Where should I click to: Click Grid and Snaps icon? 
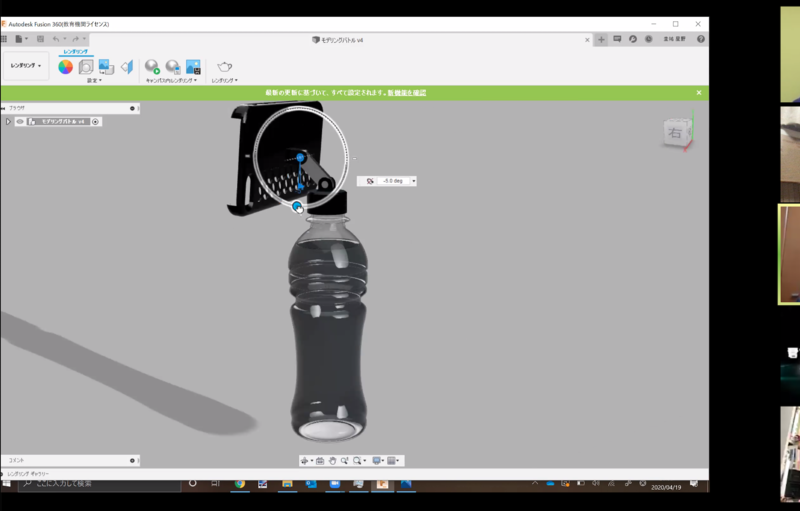(391, 461)
